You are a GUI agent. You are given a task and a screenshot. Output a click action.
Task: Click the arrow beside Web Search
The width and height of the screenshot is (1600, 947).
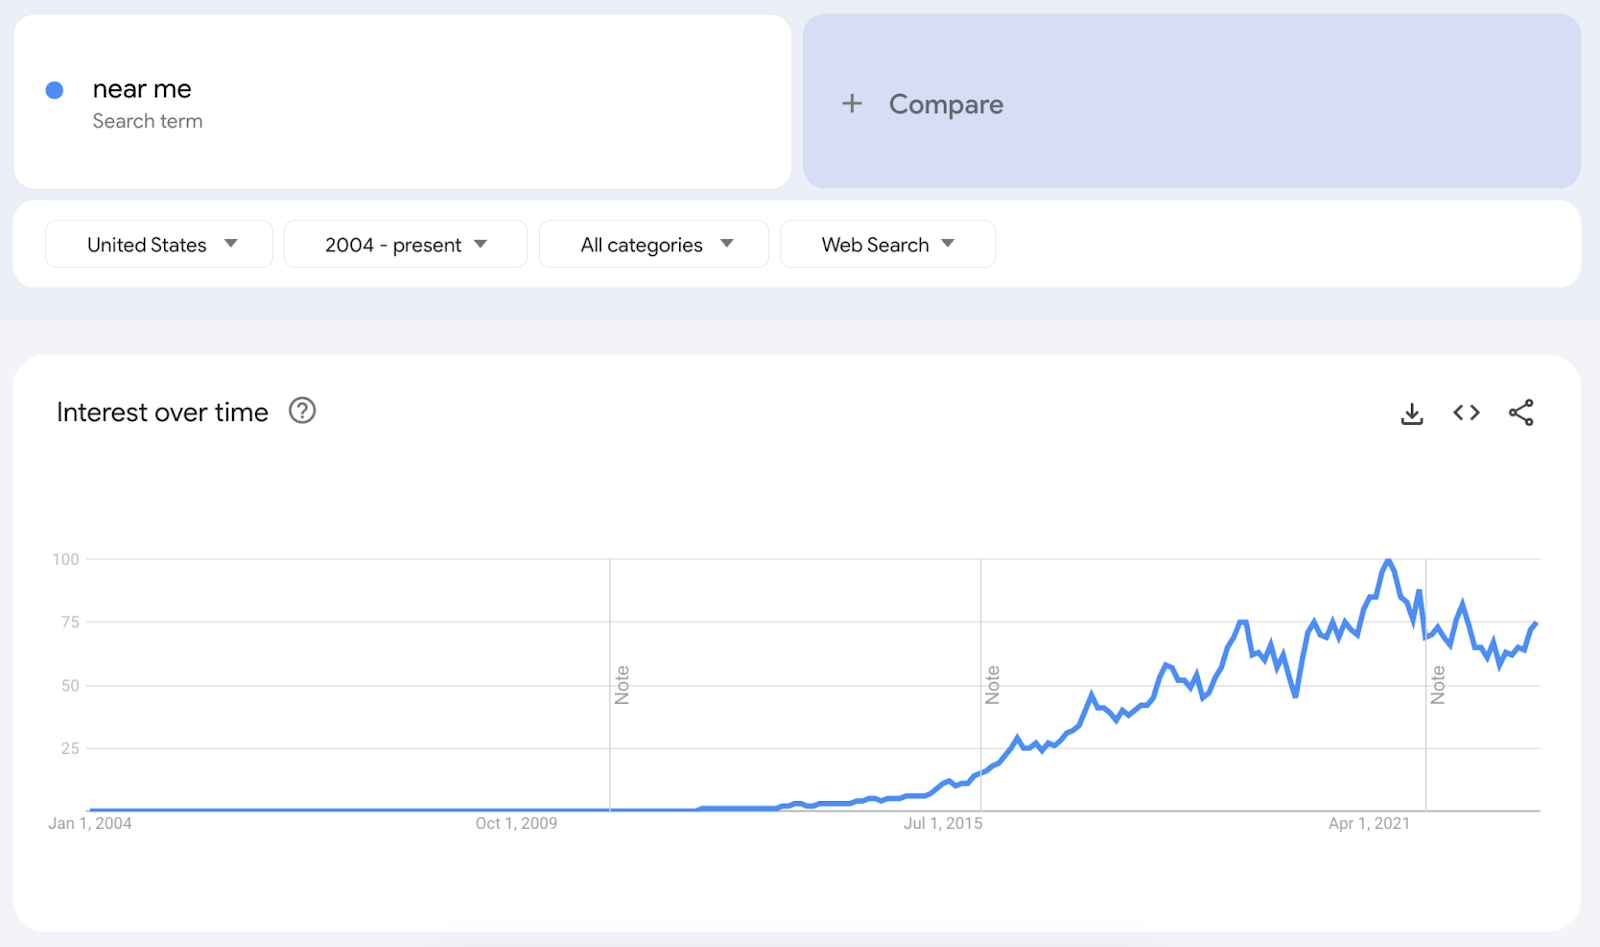[x=948, y=243]
